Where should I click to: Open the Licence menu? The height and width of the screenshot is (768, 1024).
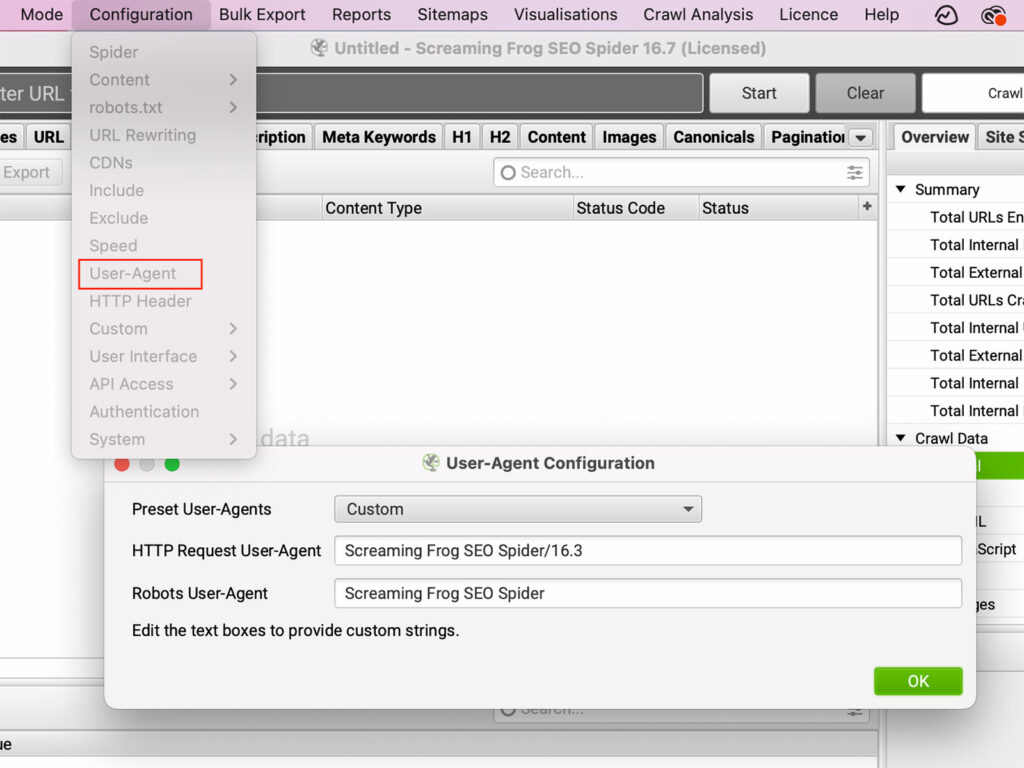pos(808,14)
